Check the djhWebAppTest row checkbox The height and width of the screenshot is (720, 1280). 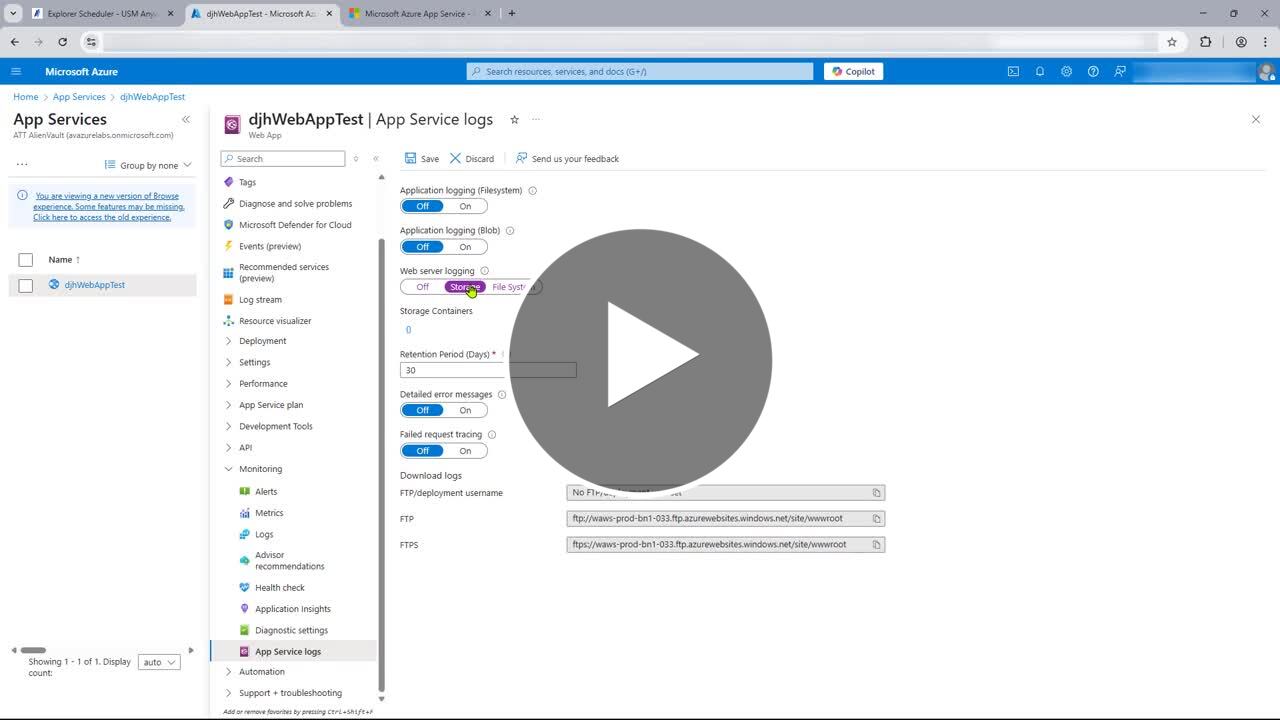click(26, 286)
